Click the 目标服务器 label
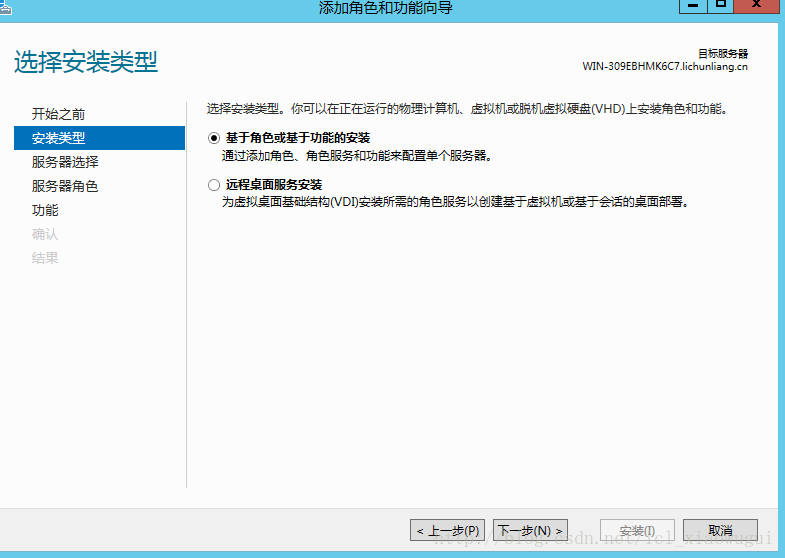The width and height of the screenshot is (785, 558). (x=723, y=54)
